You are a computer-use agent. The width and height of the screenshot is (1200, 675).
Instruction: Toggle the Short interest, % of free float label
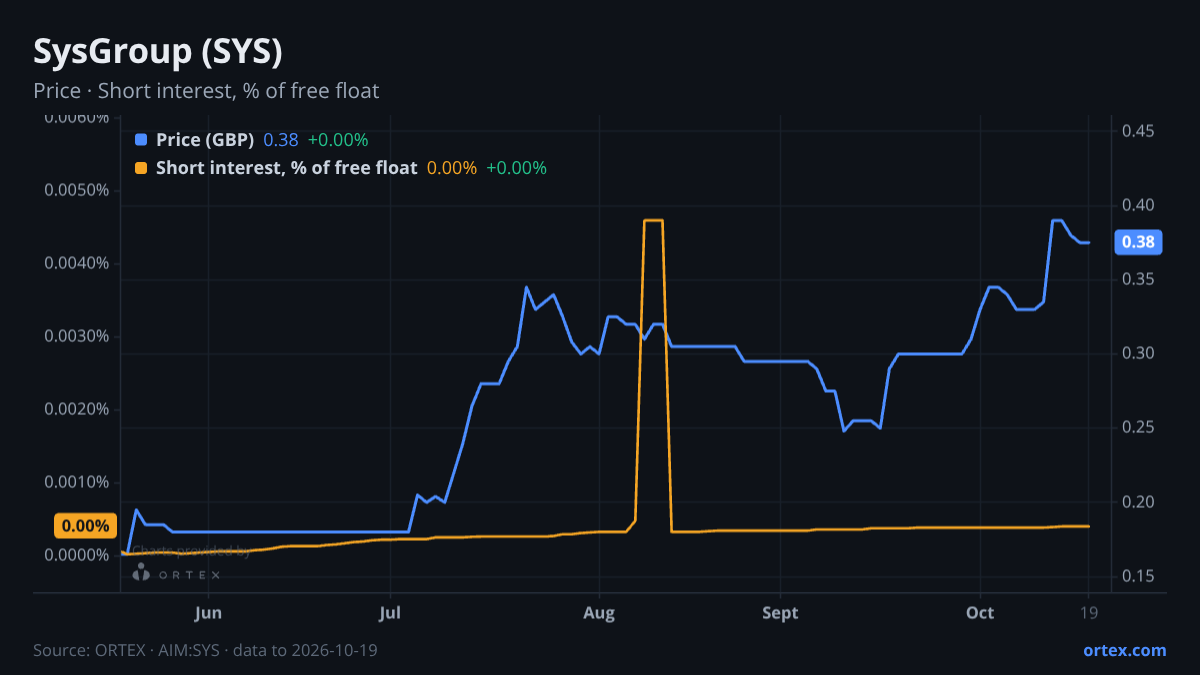(286, 168)
